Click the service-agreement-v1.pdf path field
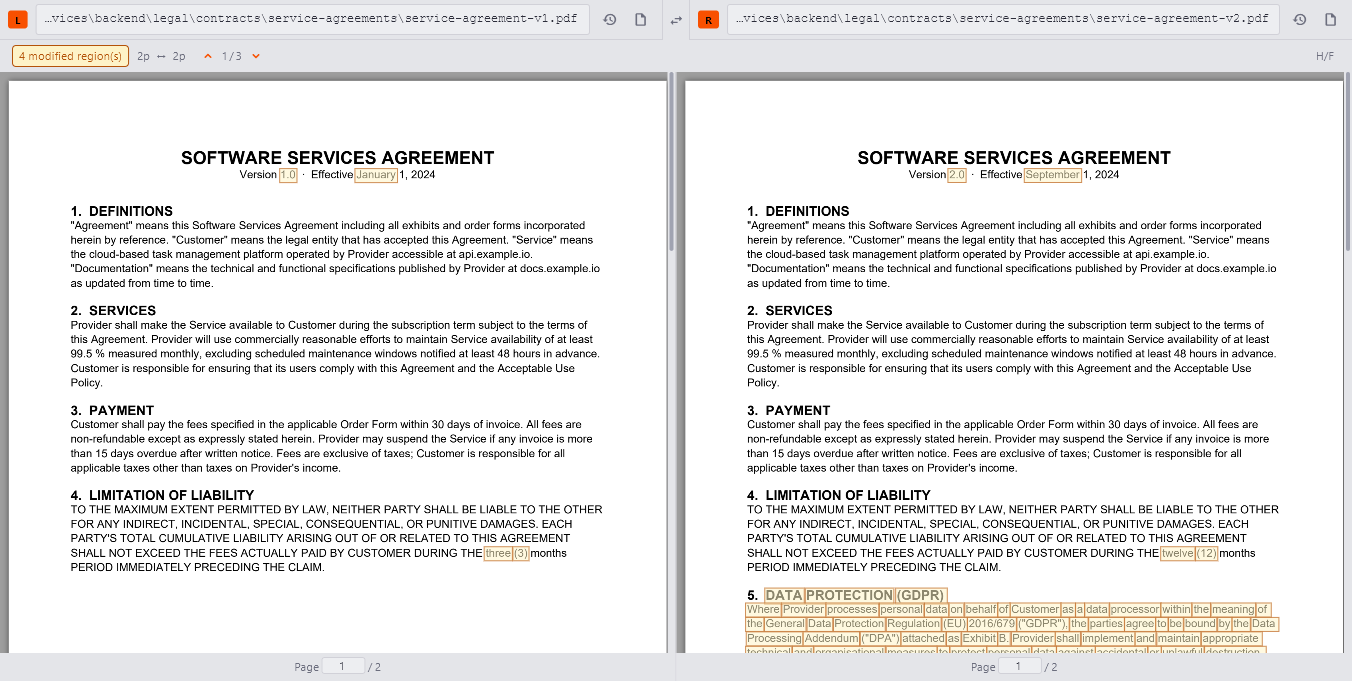The width and height of the screenshot is (1352, 681). click(312, 20)
